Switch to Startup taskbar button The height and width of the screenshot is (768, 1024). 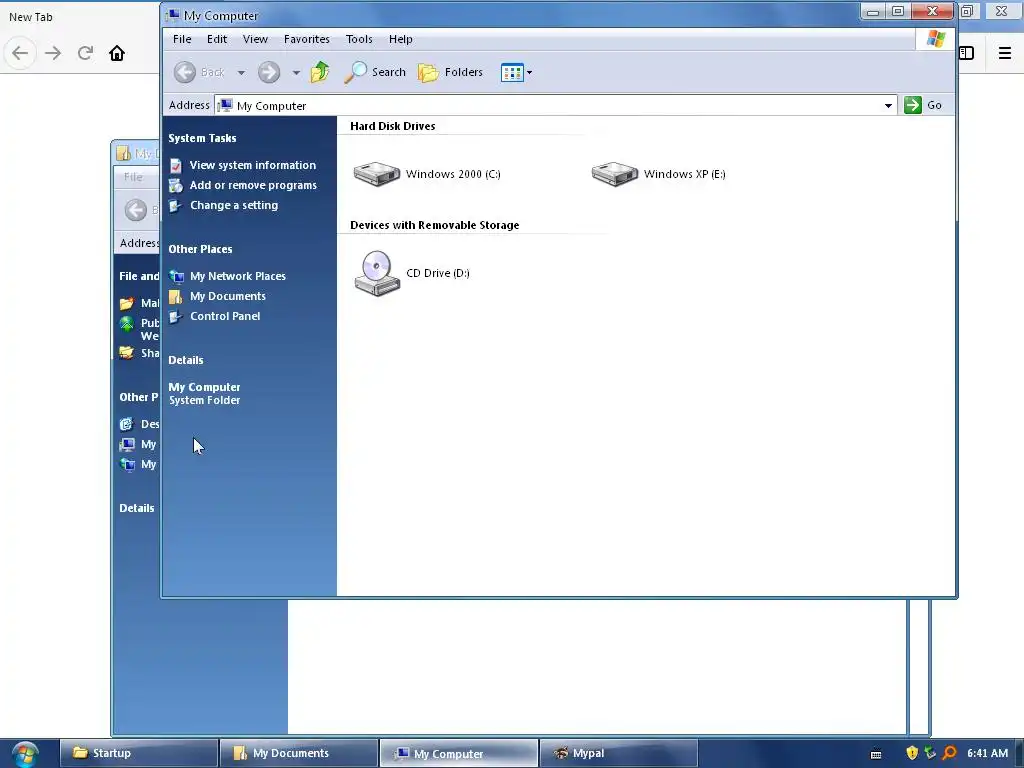[138, 753]
